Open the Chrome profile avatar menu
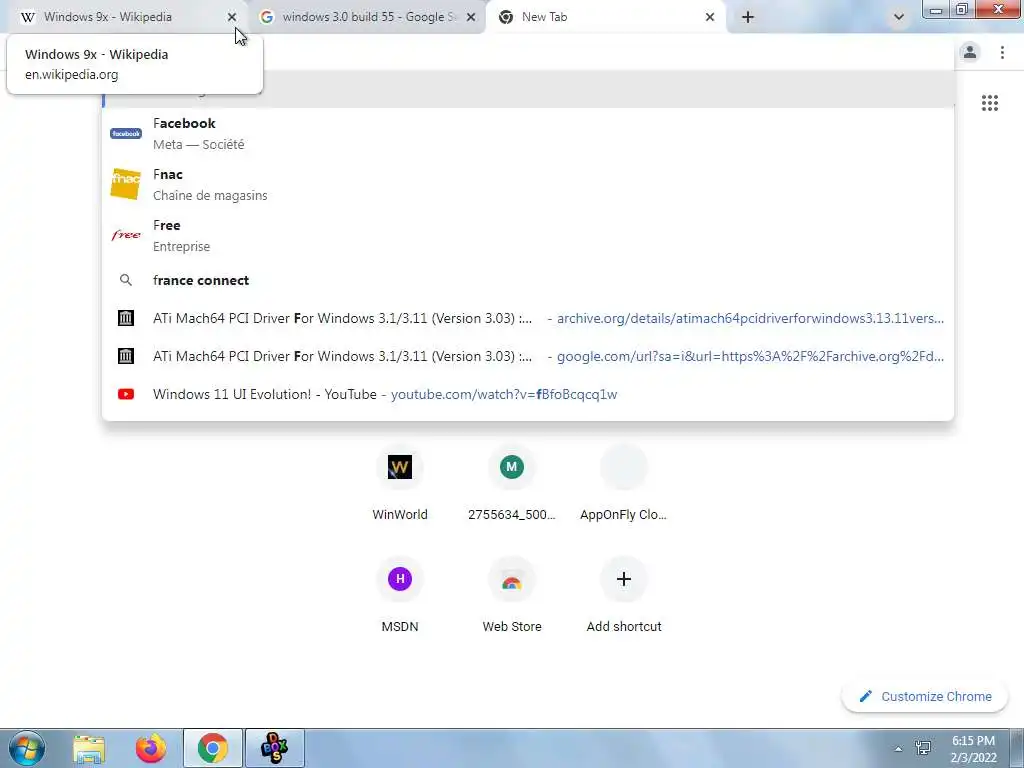This screenshot has height=768, width=1024. click(970, 52)
